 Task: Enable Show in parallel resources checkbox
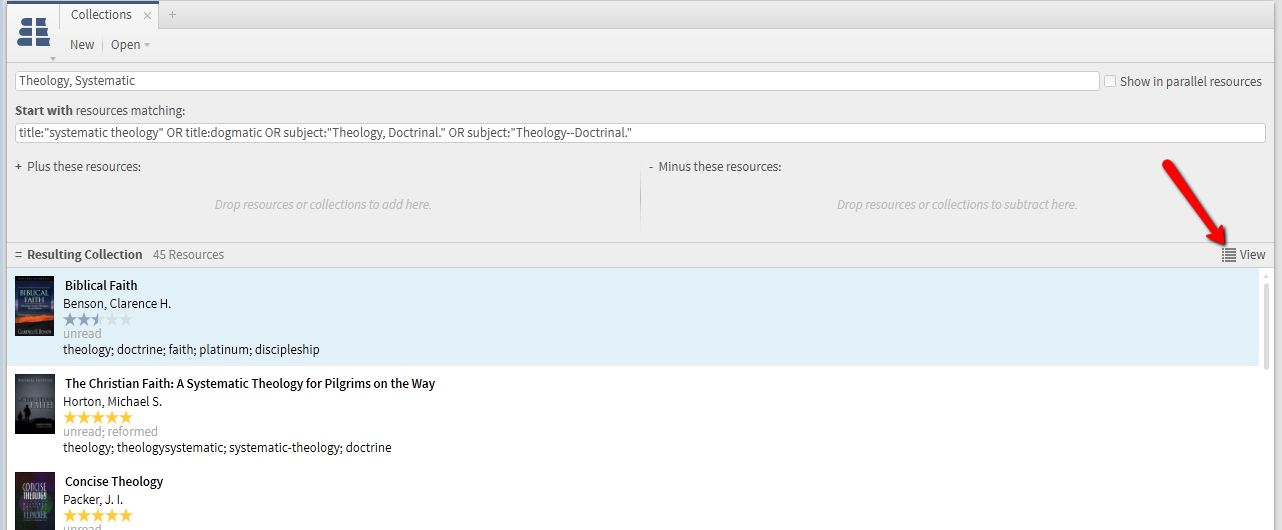[x=1110, y=81]
